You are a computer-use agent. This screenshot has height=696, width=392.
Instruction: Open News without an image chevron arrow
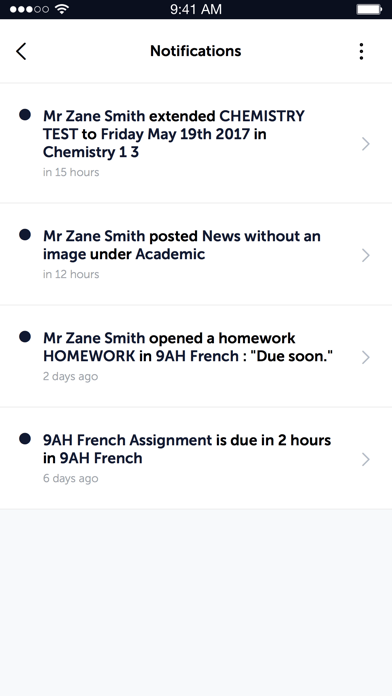tap(366, 255)
